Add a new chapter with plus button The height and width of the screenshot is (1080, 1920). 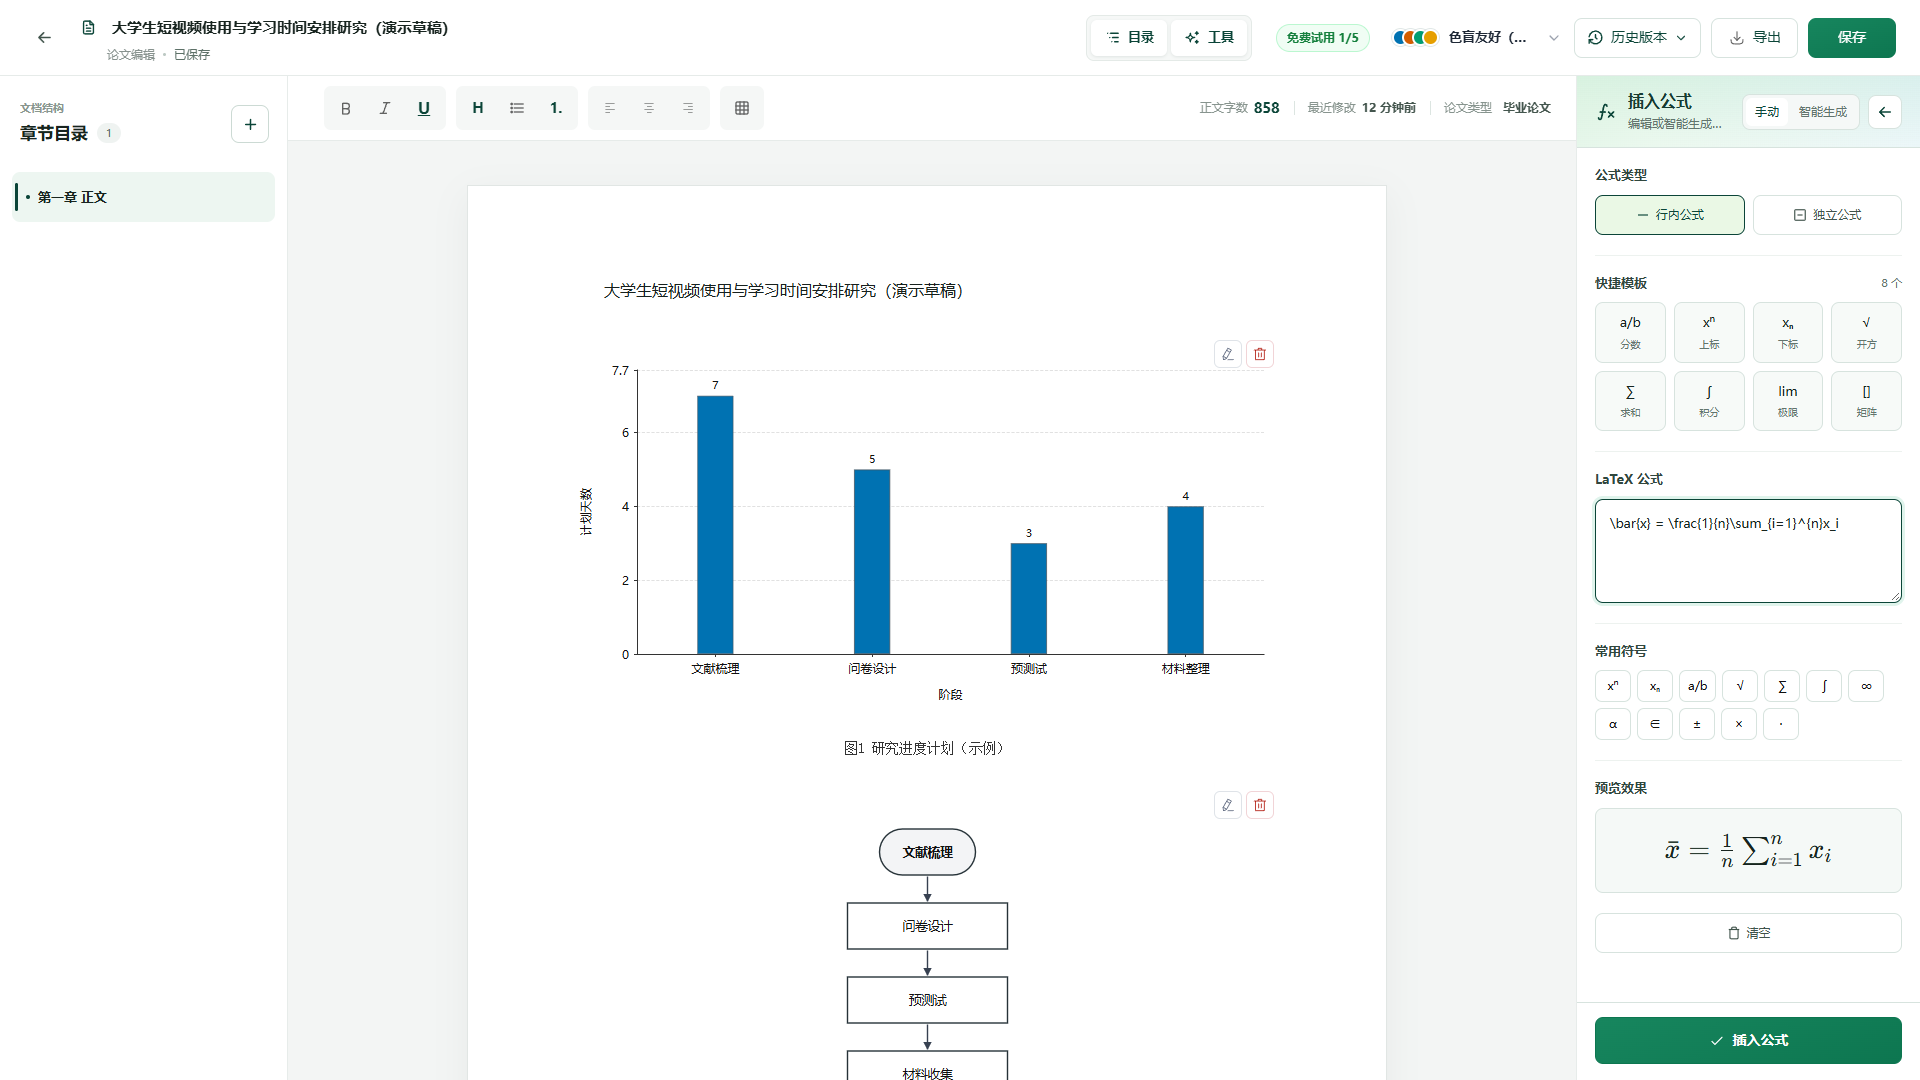point(250,125)
